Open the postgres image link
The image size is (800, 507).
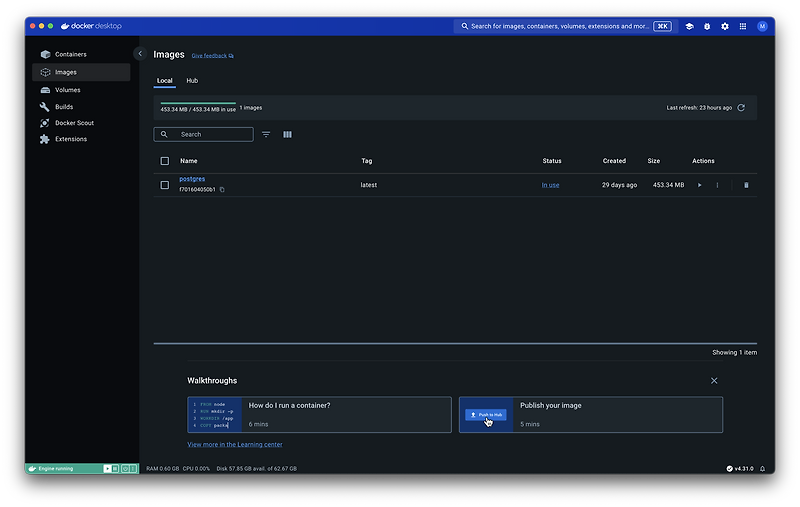[192, 179]
